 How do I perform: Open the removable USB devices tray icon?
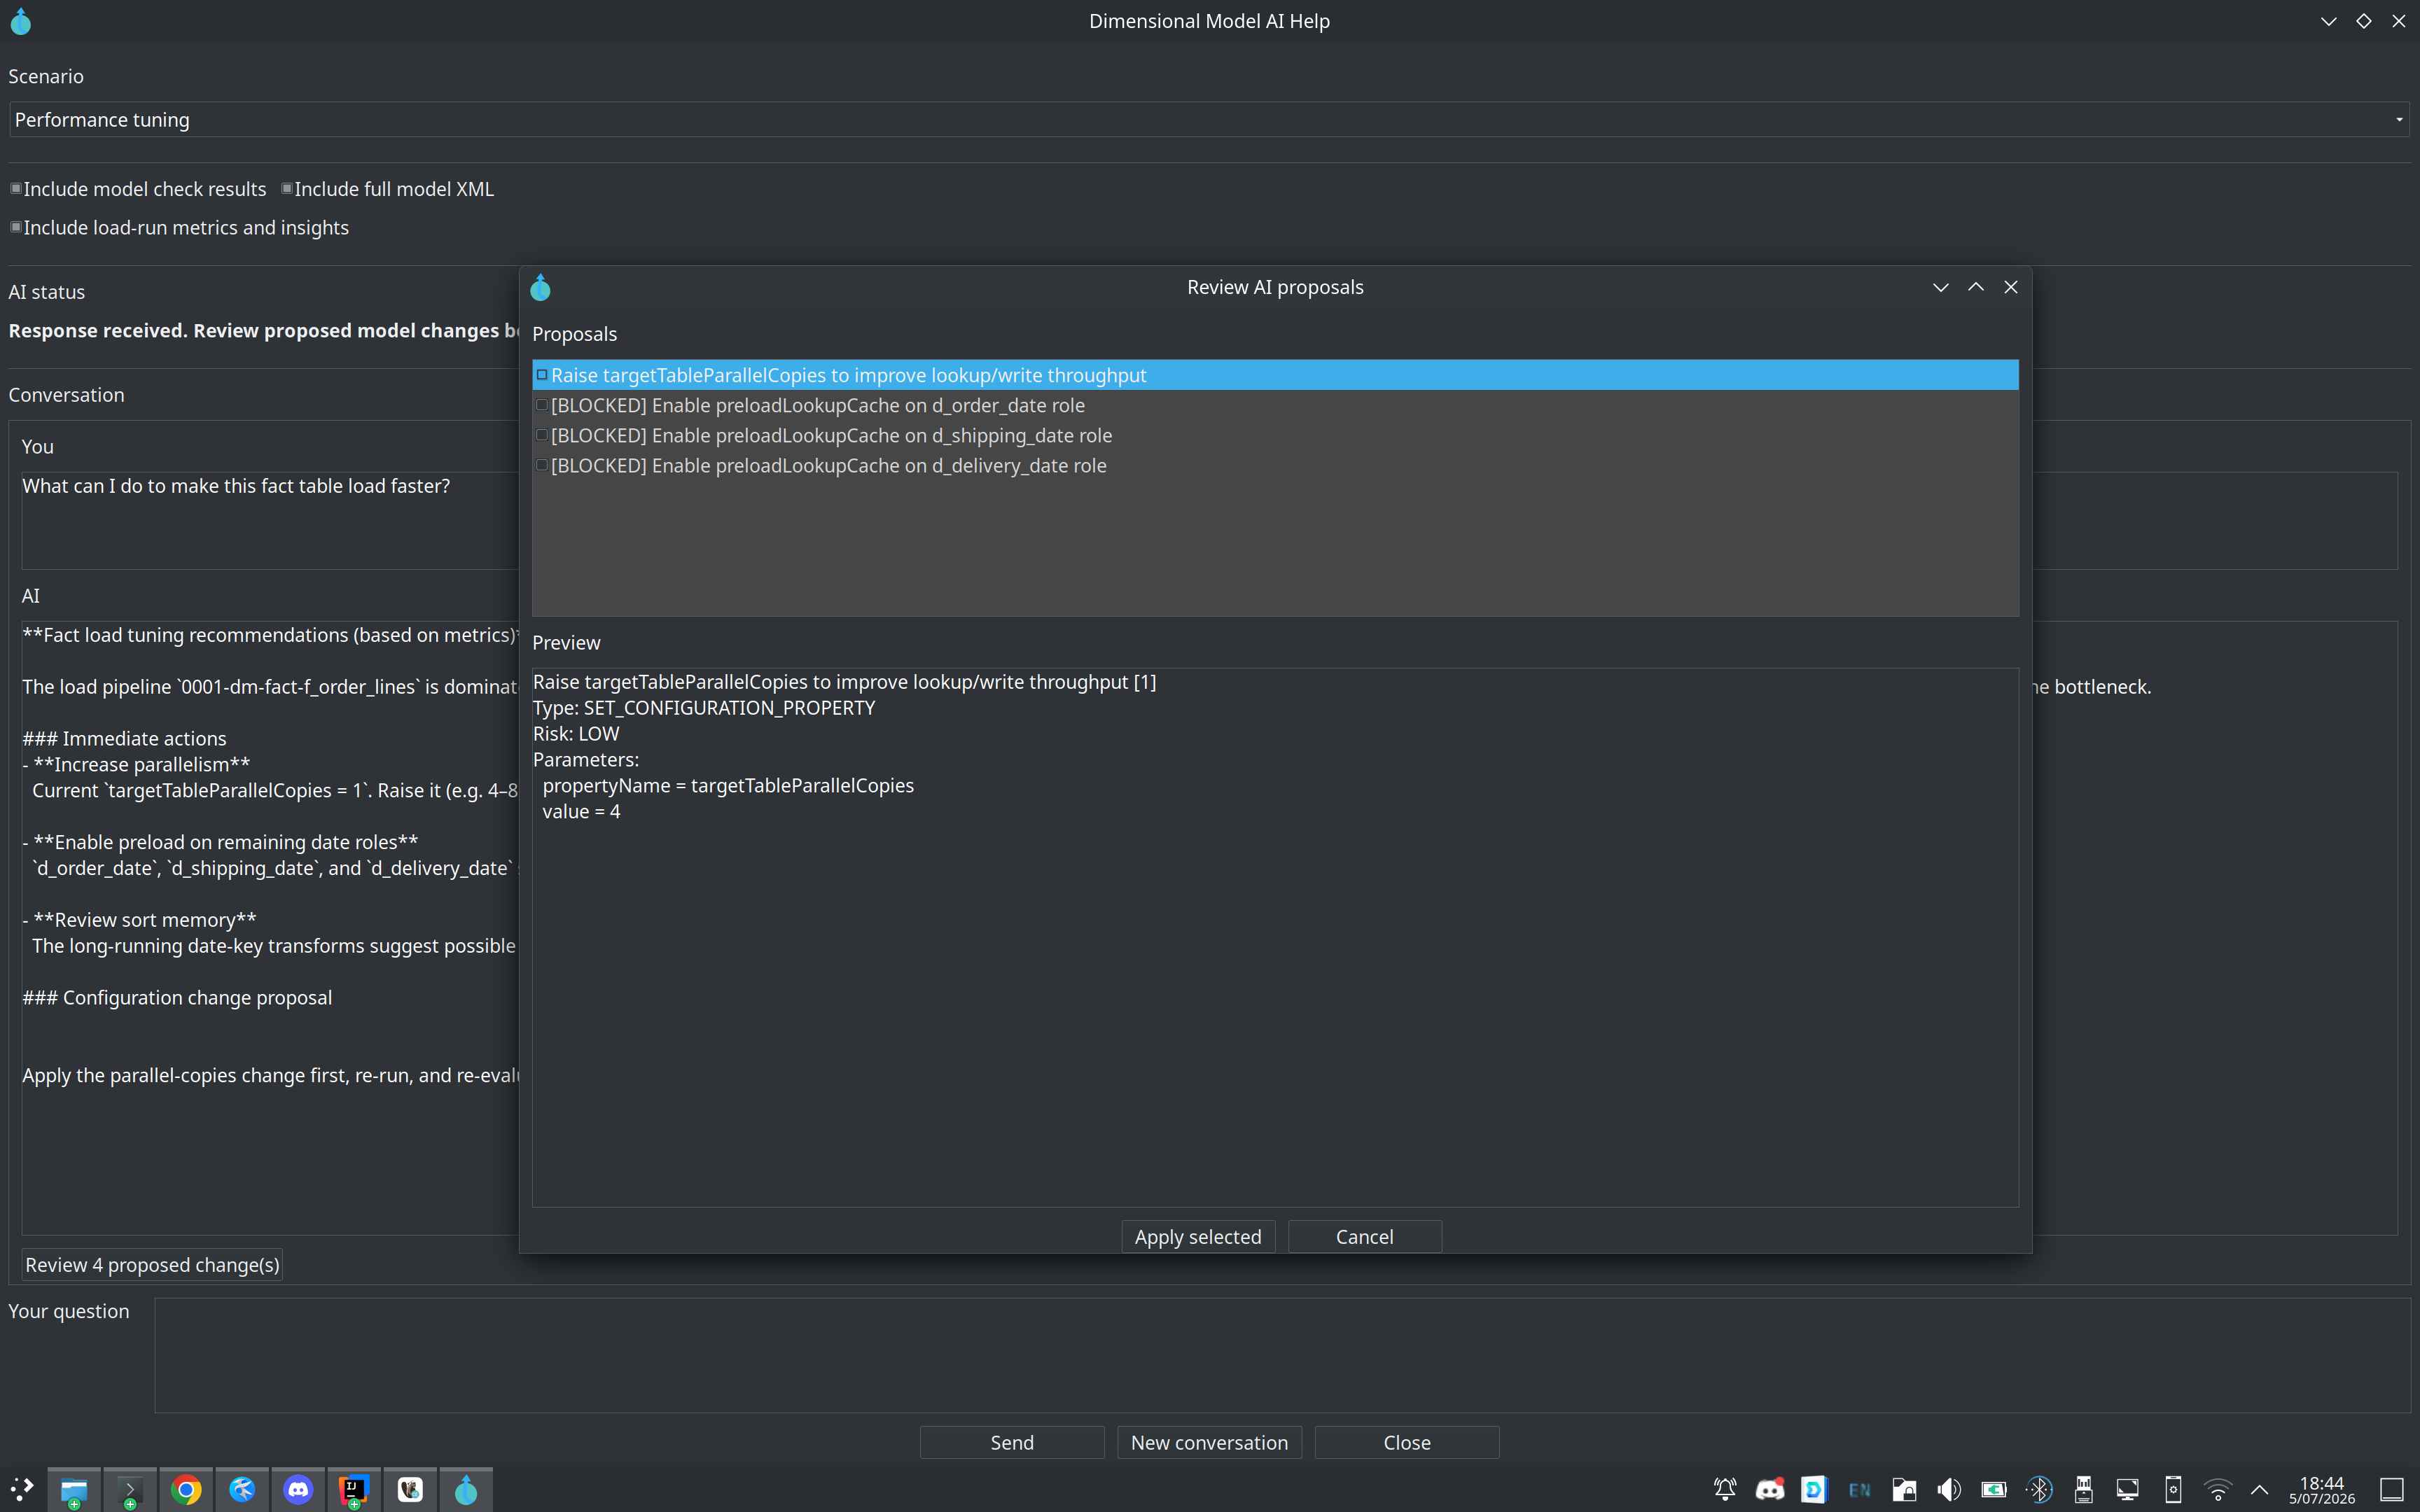[x=2084, y=1490]
